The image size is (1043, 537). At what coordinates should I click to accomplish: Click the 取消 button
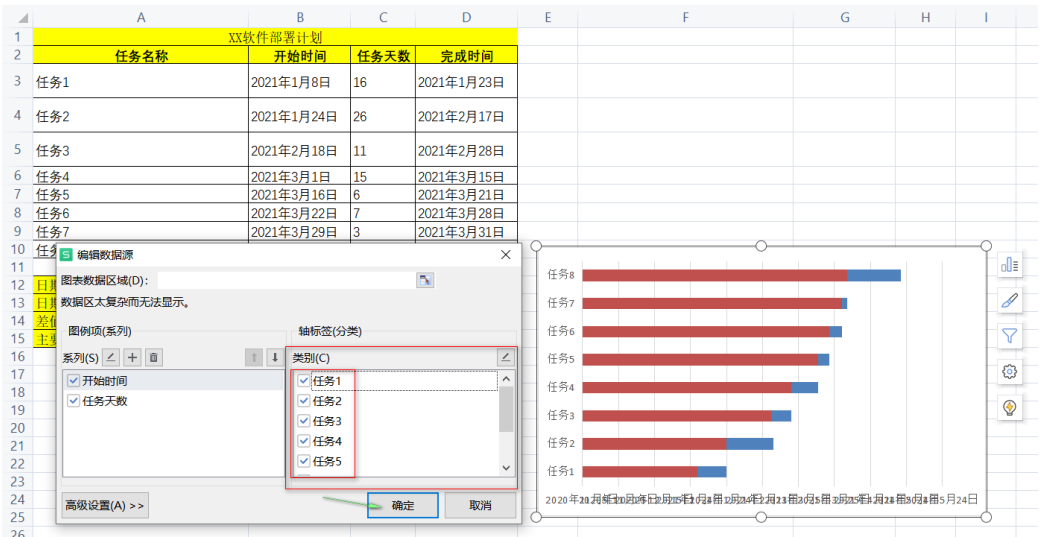pyautogui.click(x=480, y=506)
